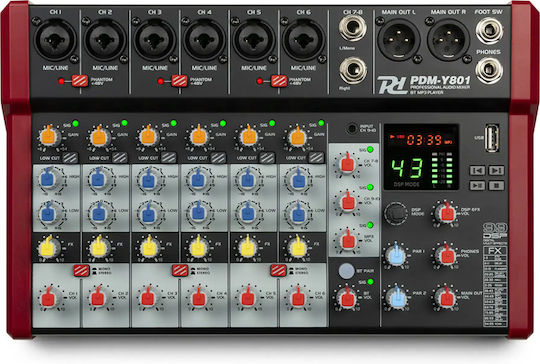Click the light blue PAR 2 knob
This screenshot has height=364, width=540.
tap(397, 297)
